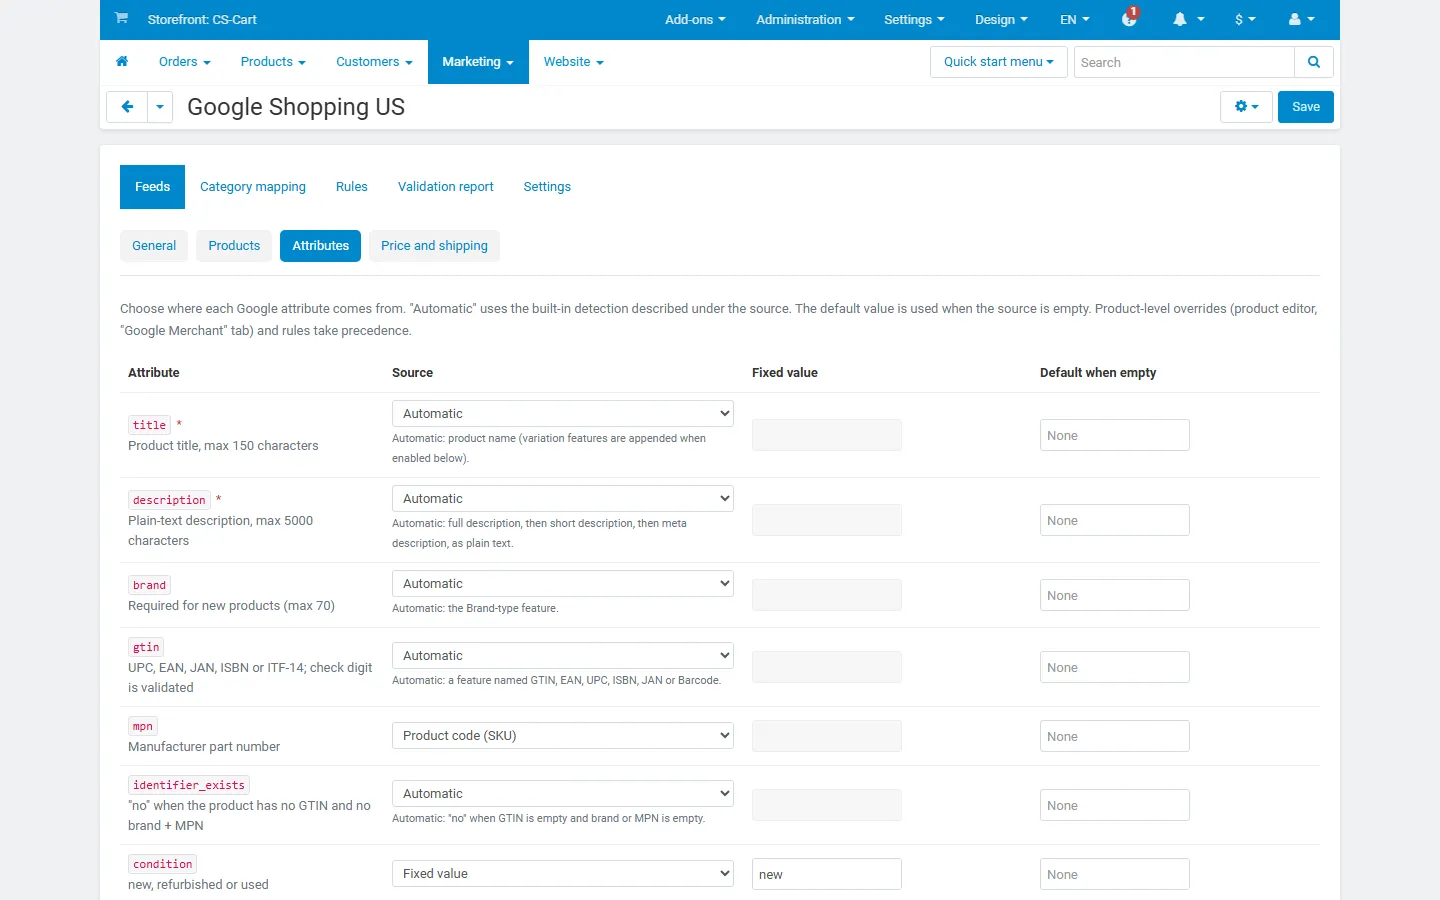Open the notification badge icon with count 1
The image size is (1440, 900).
click(1130, 17)
